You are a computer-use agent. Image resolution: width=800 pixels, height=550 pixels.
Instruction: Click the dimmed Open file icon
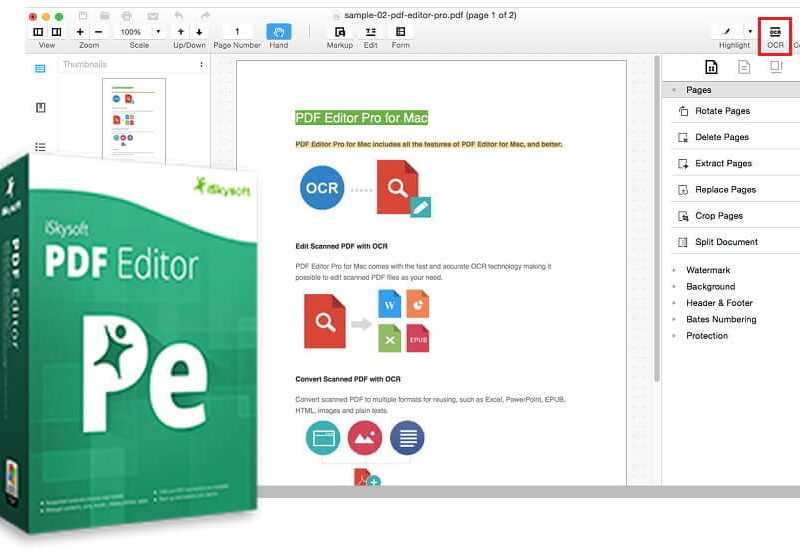pos(105,16)
